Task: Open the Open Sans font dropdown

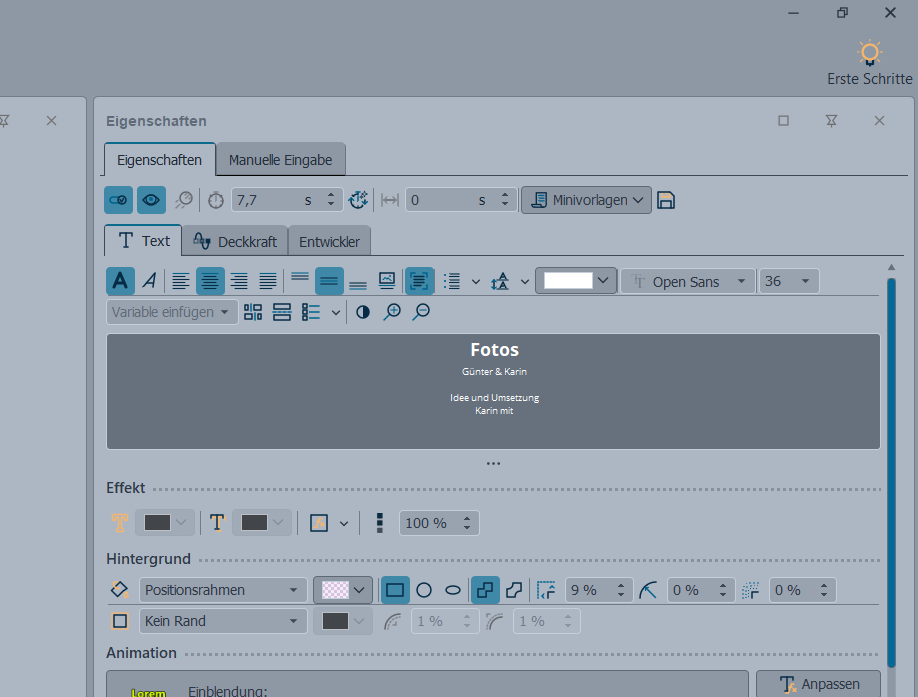Action: 687,282
